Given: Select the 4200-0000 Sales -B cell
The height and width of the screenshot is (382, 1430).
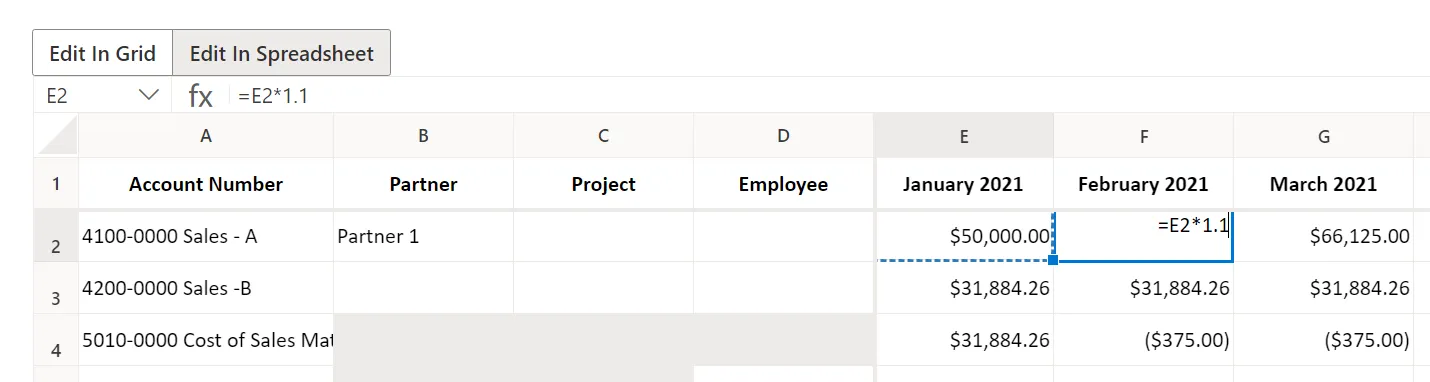Looking at the screenshot, I should point(206,288).
